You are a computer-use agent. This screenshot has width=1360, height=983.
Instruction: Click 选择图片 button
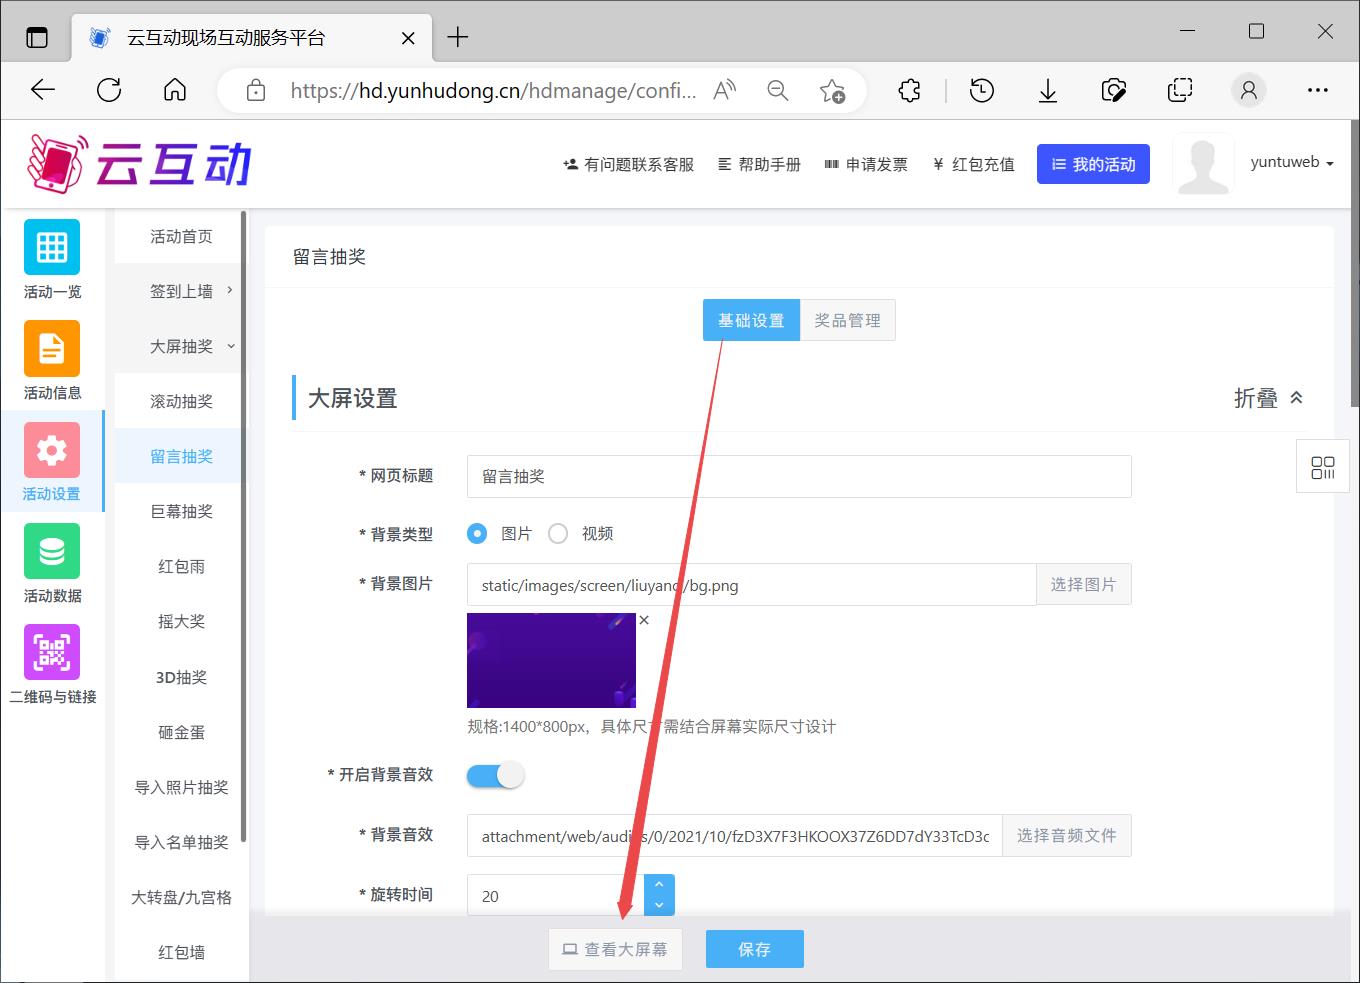pos(1083,584)
